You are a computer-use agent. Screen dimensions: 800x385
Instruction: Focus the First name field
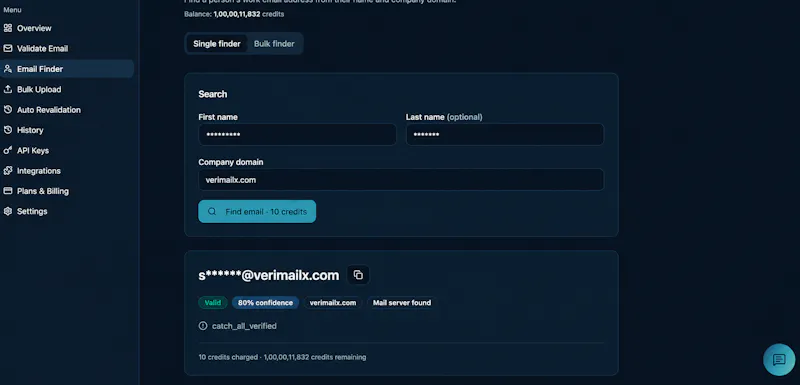pos(297,135)
